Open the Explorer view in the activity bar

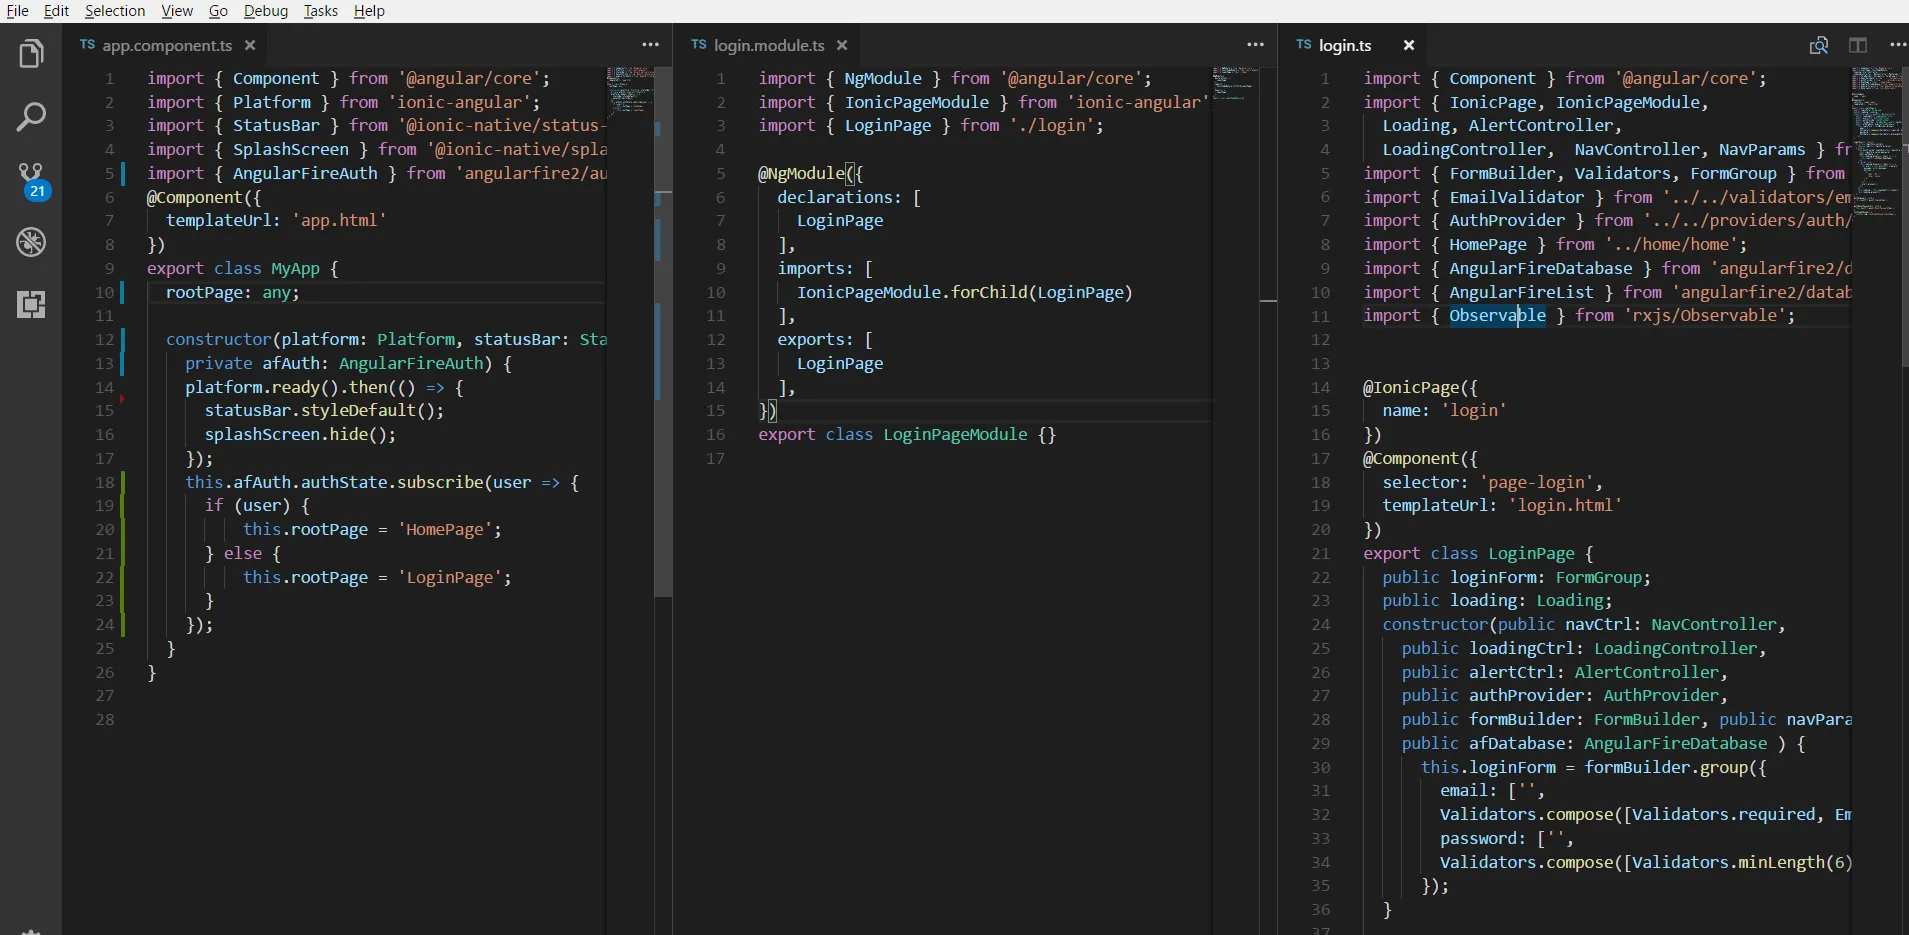(x=31, y=54)
